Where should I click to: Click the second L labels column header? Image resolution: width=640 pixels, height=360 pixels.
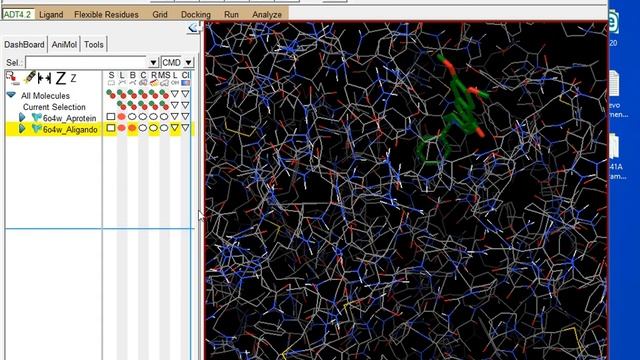(175, 78)
